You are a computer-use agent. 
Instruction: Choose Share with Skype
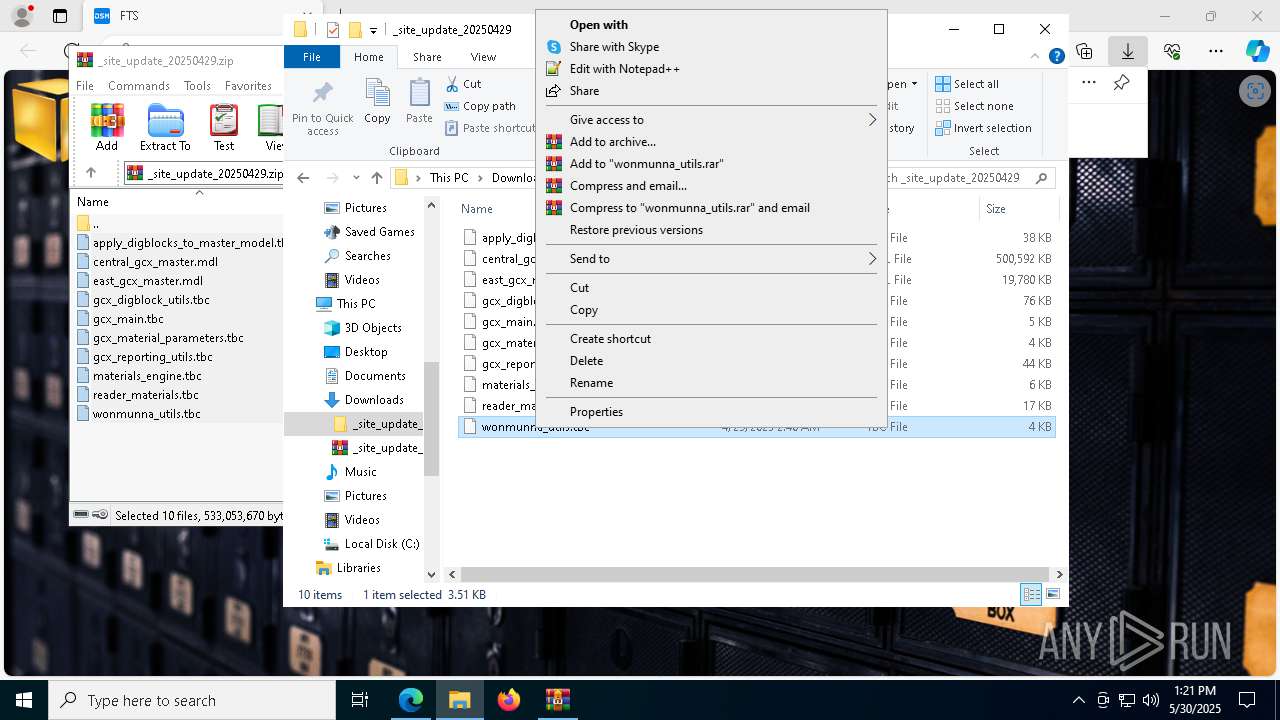tap(711, 47)
